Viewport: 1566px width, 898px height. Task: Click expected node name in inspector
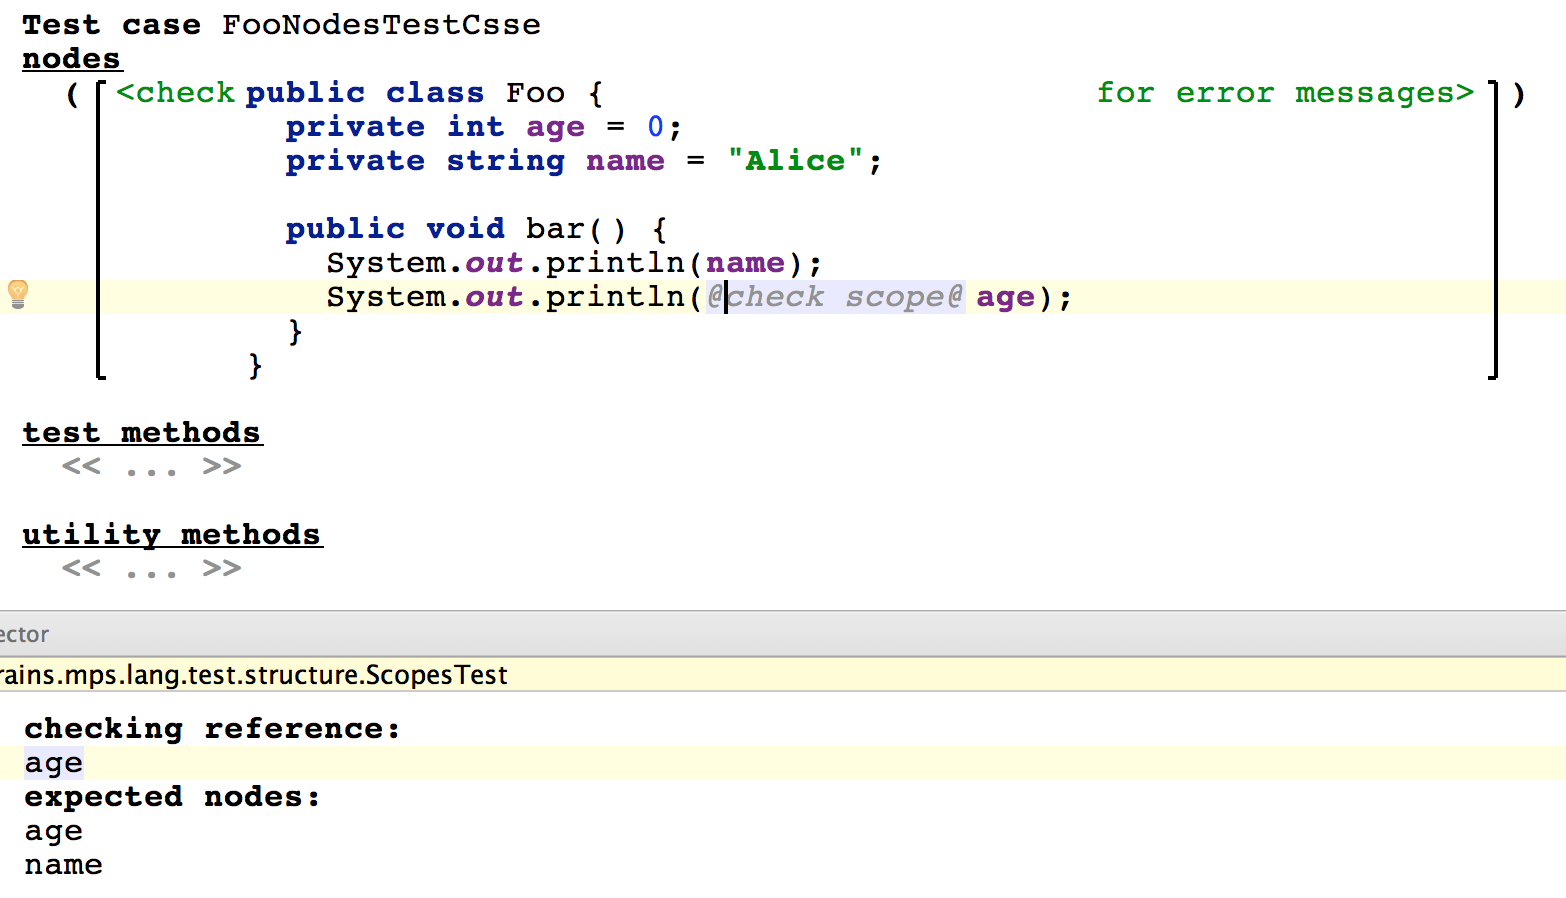[64, 865]
